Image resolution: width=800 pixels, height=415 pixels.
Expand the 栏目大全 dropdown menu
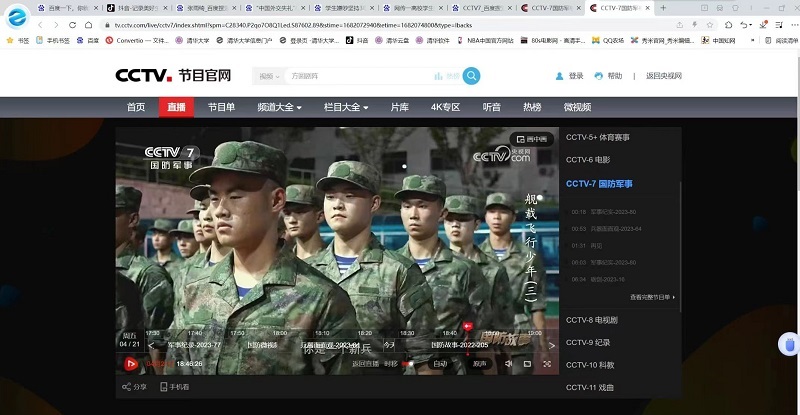(x=346, y=107)
